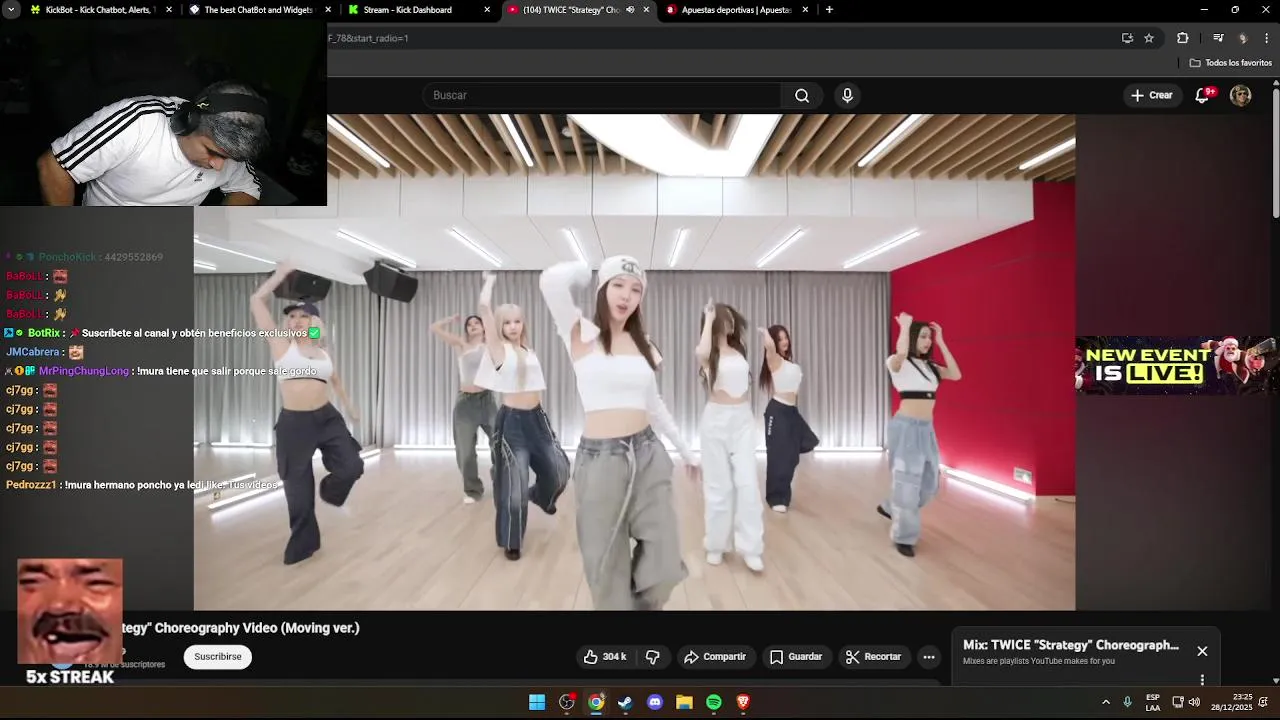This screenshot has height=720, width=1280.
Task: Open media controls in browser toolbar
Action: [x=1218, y=38]
